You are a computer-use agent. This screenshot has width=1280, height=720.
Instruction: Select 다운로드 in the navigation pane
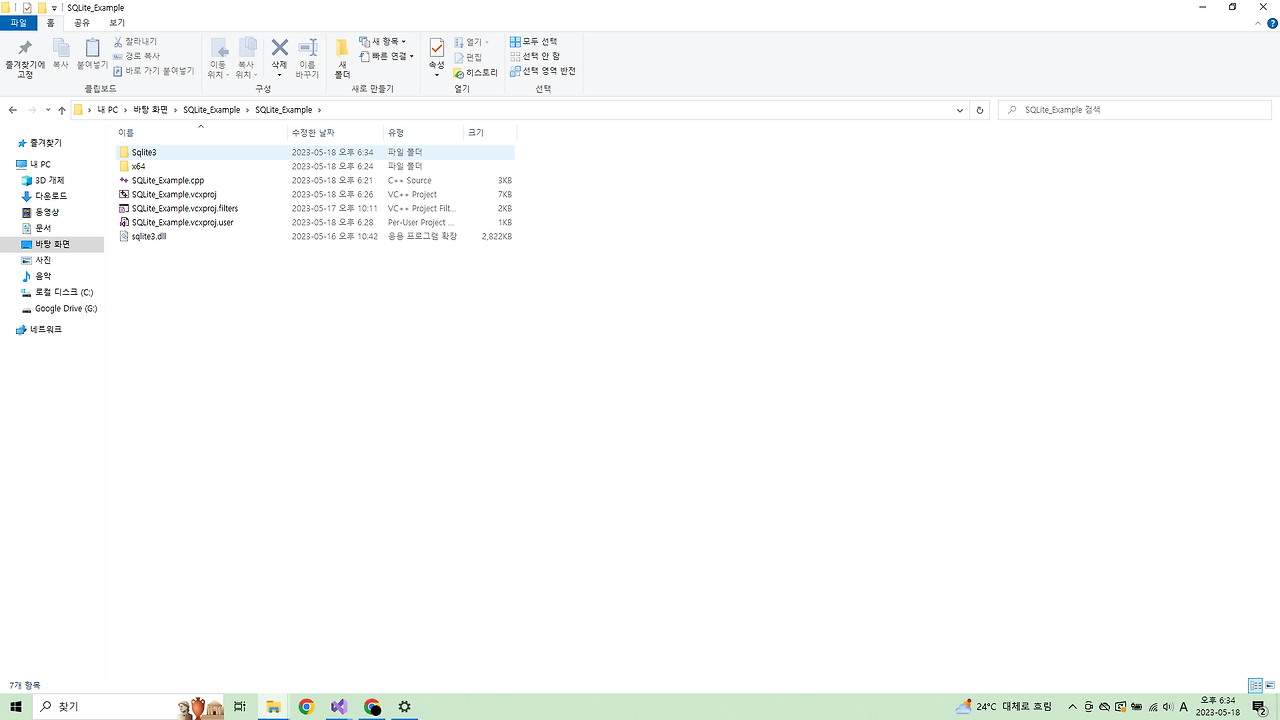tap(45, 196)
